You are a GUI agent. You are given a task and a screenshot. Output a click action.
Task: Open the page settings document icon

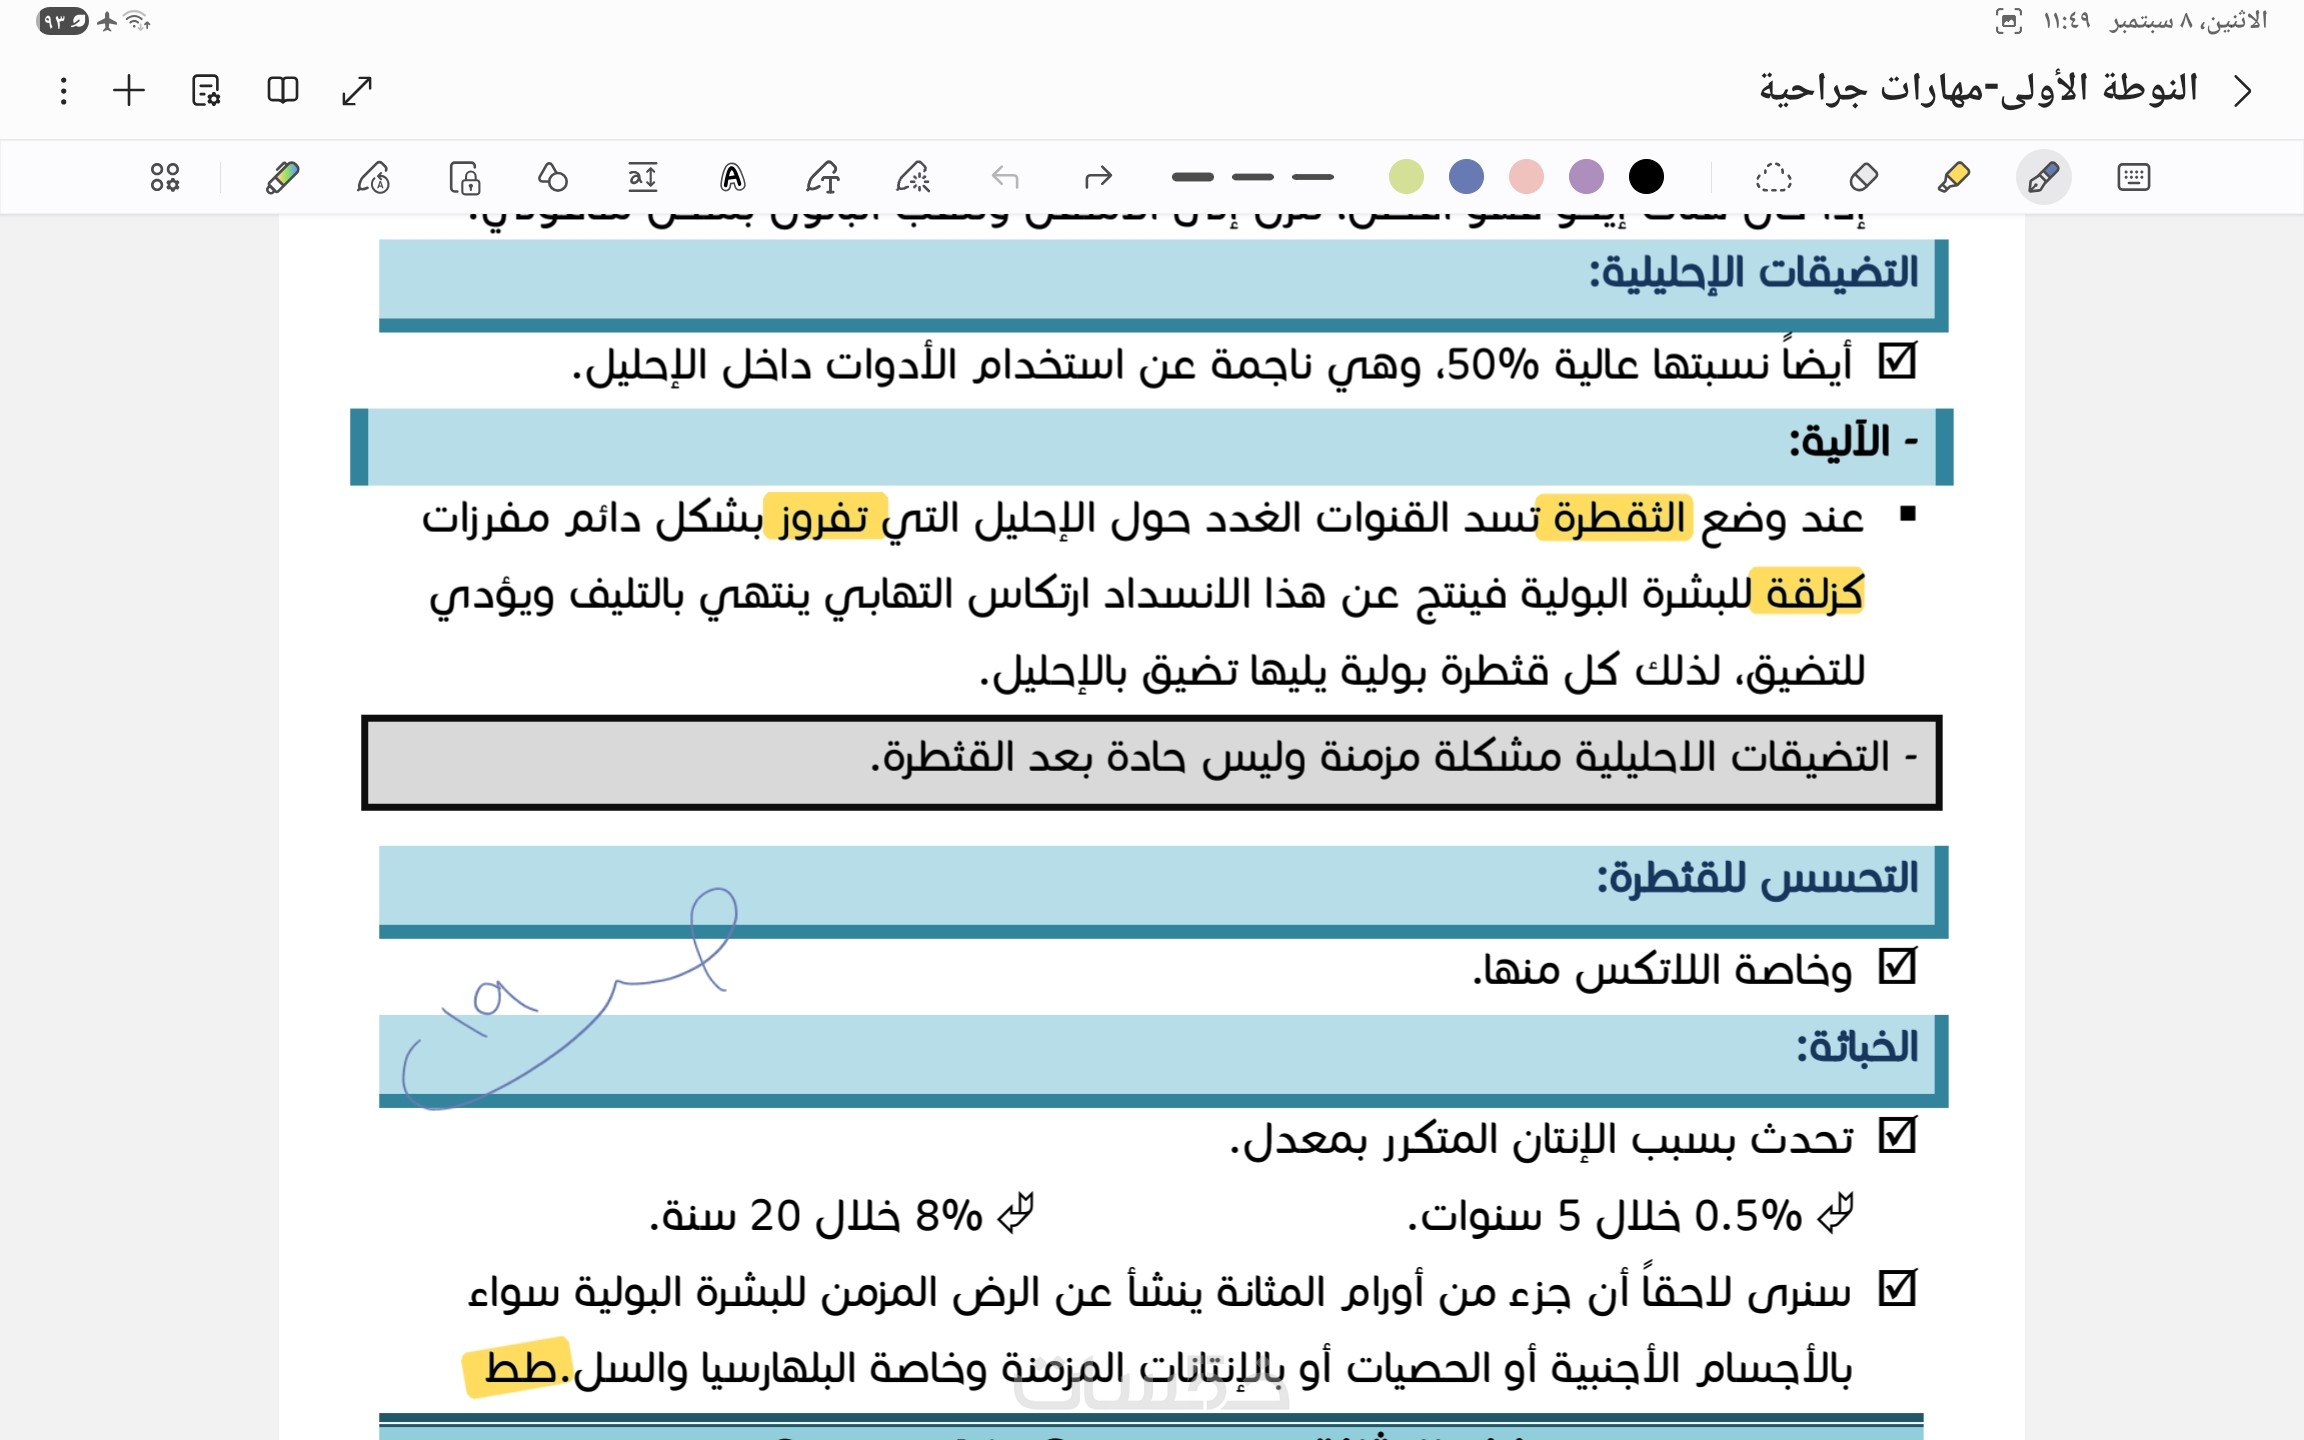click(206, 91)
